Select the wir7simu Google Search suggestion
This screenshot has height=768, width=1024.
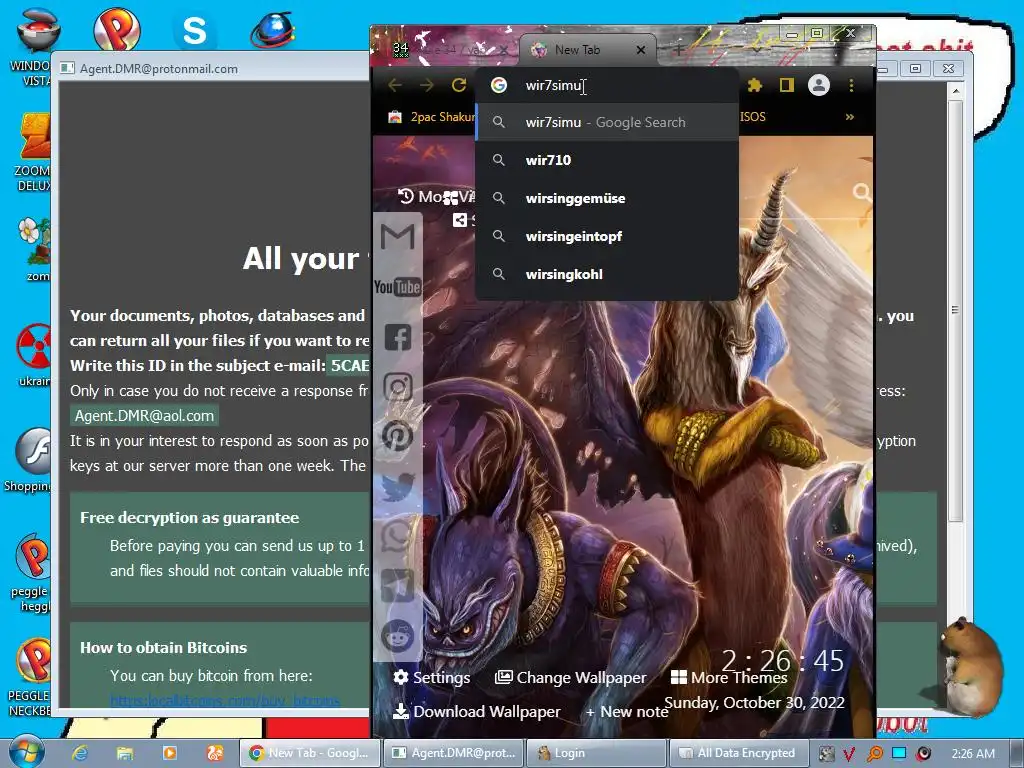(607, 122)
